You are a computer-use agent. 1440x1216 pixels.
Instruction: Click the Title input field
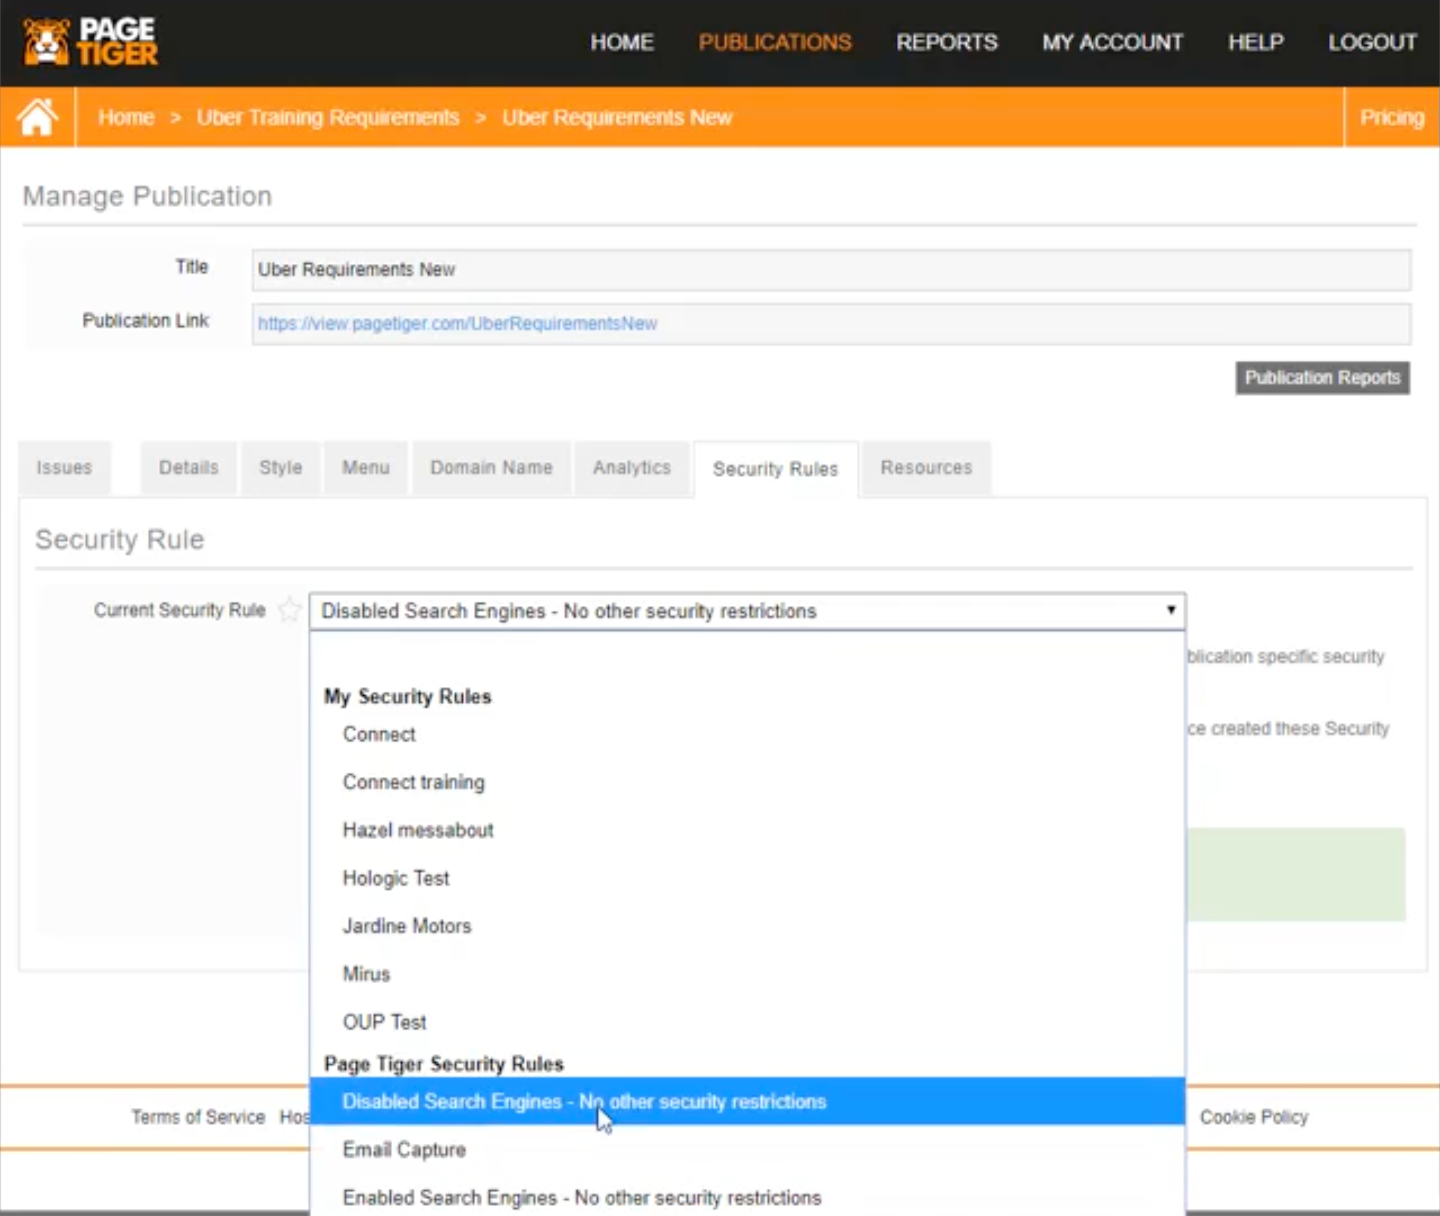[x=831, y=269]
